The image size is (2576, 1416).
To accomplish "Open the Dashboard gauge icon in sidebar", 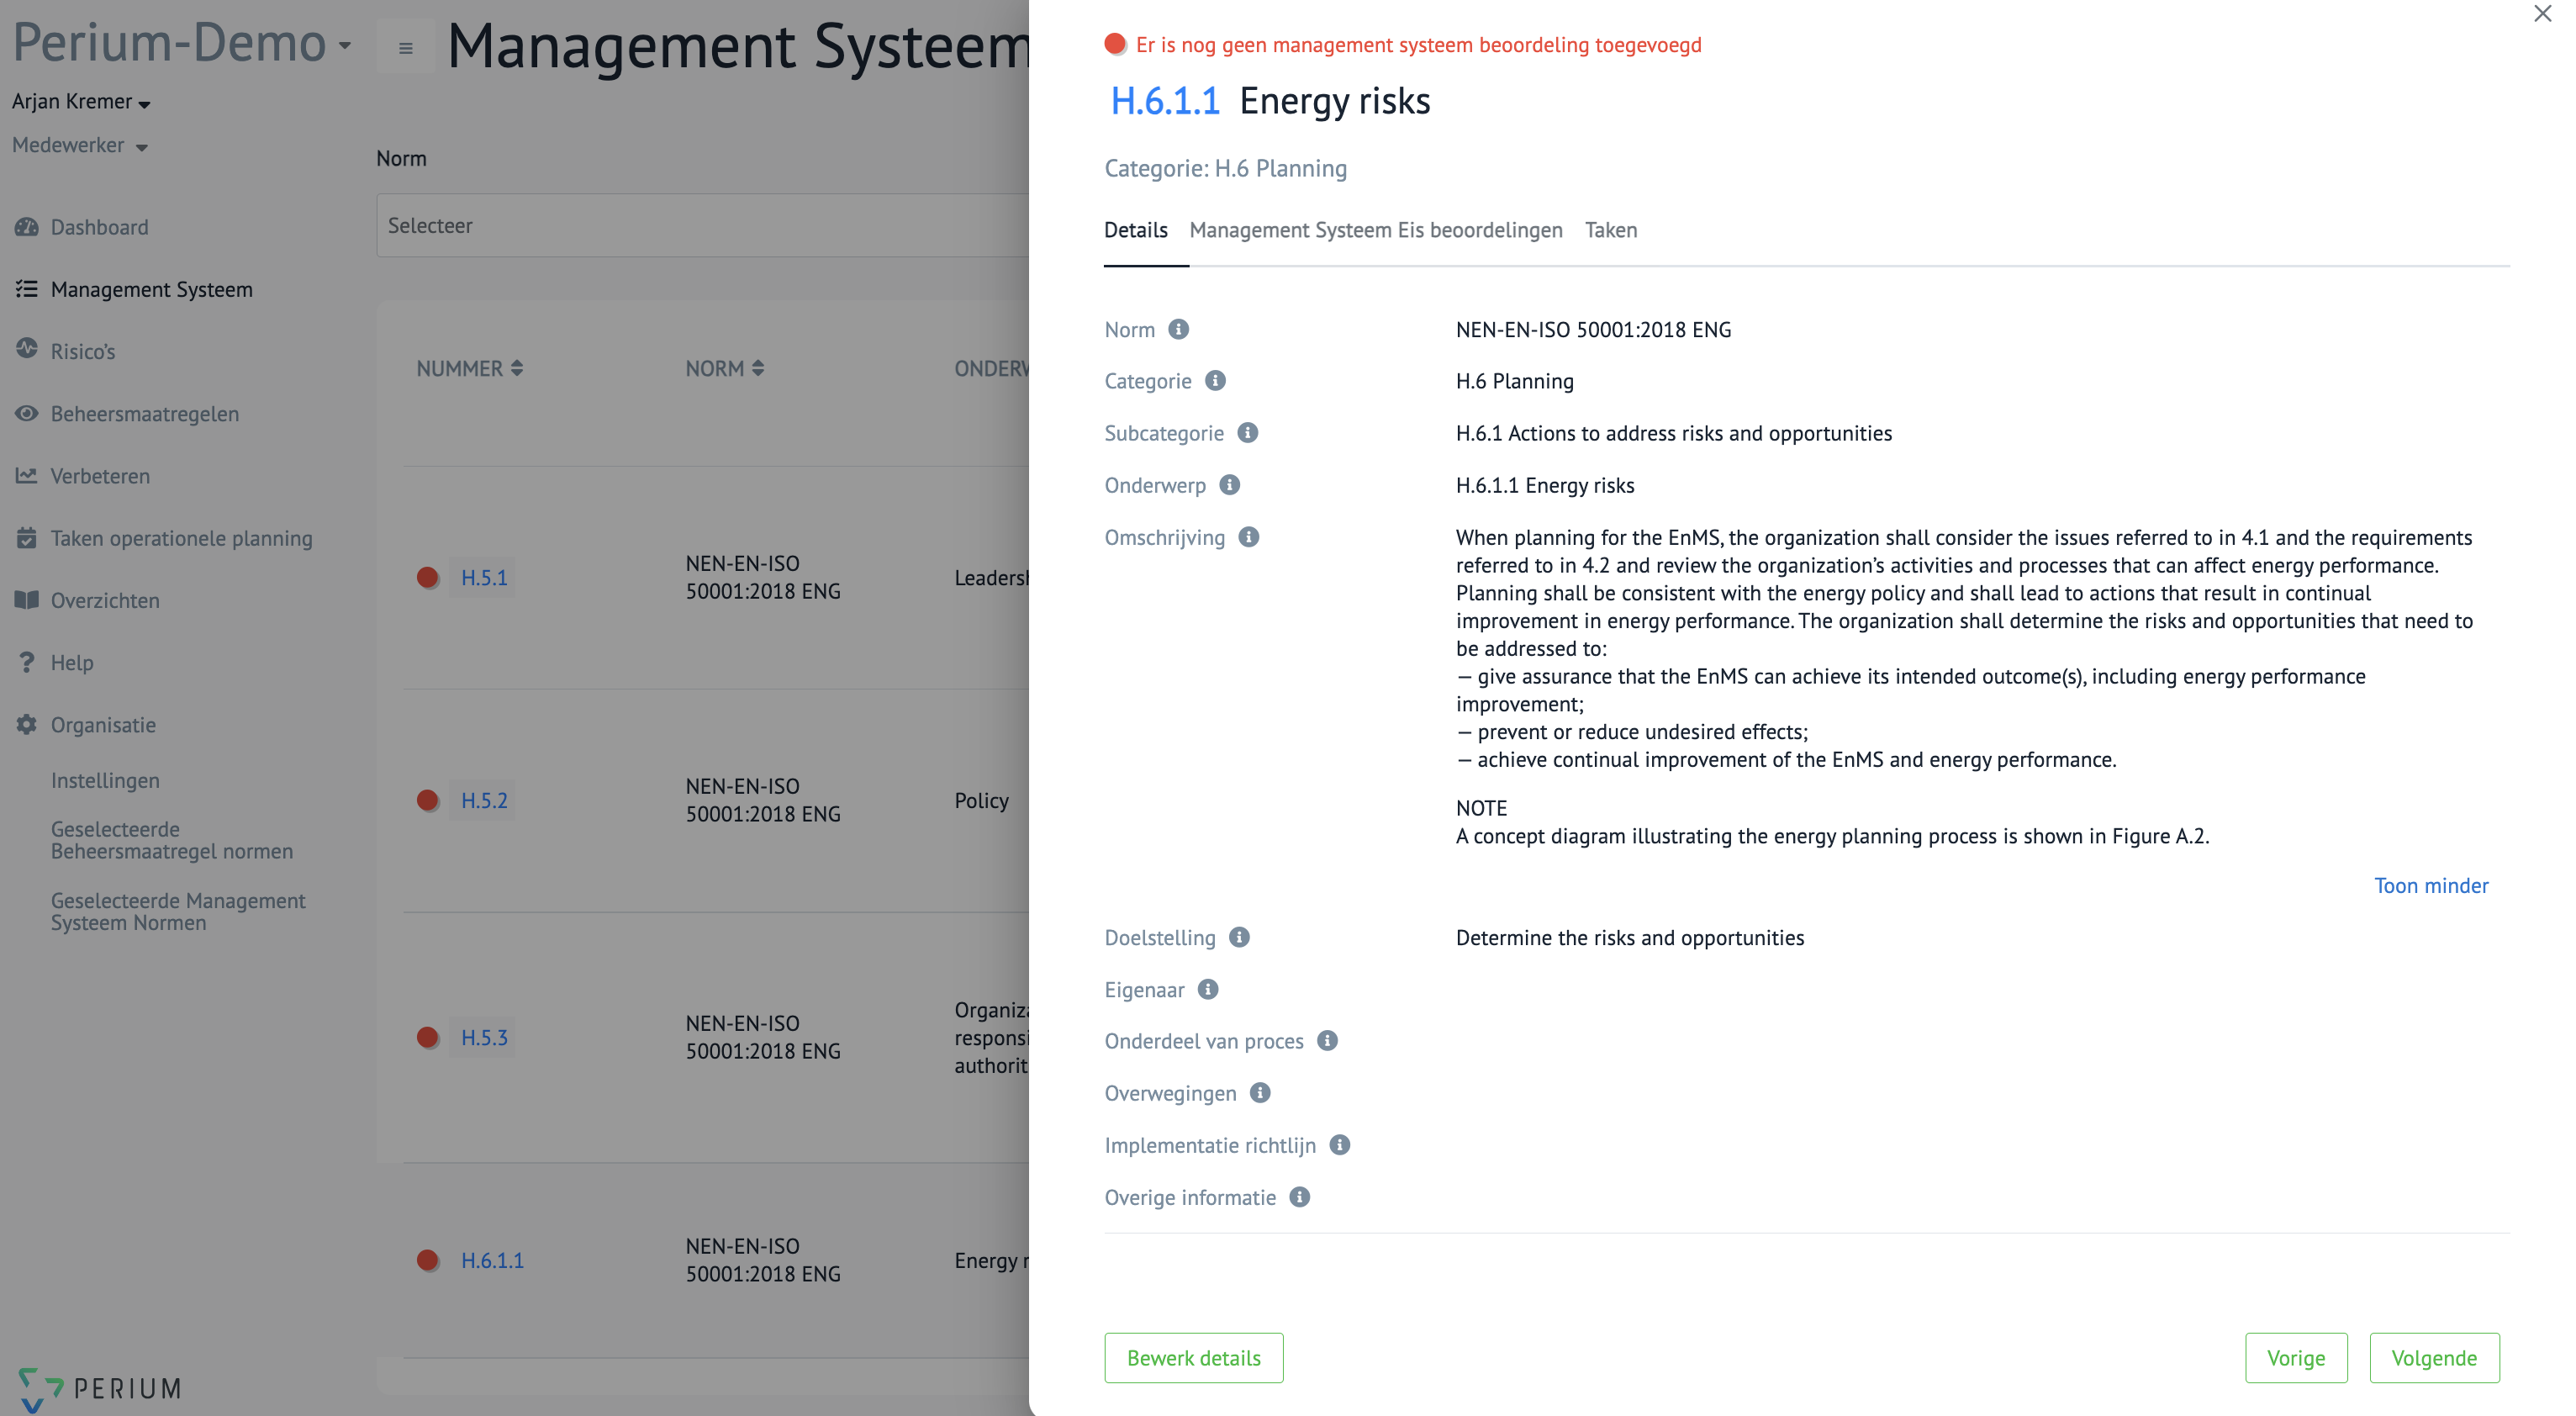I will 27,227.
